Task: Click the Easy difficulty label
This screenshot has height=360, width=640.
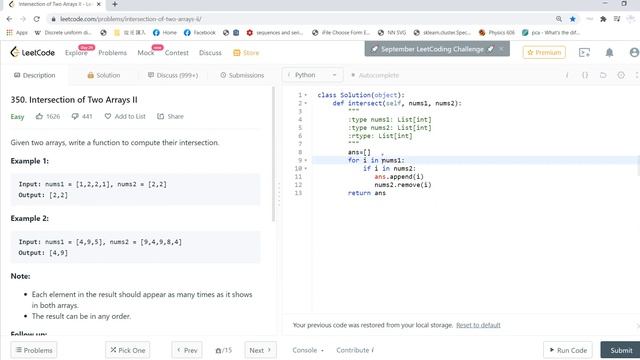Action: 17,117
